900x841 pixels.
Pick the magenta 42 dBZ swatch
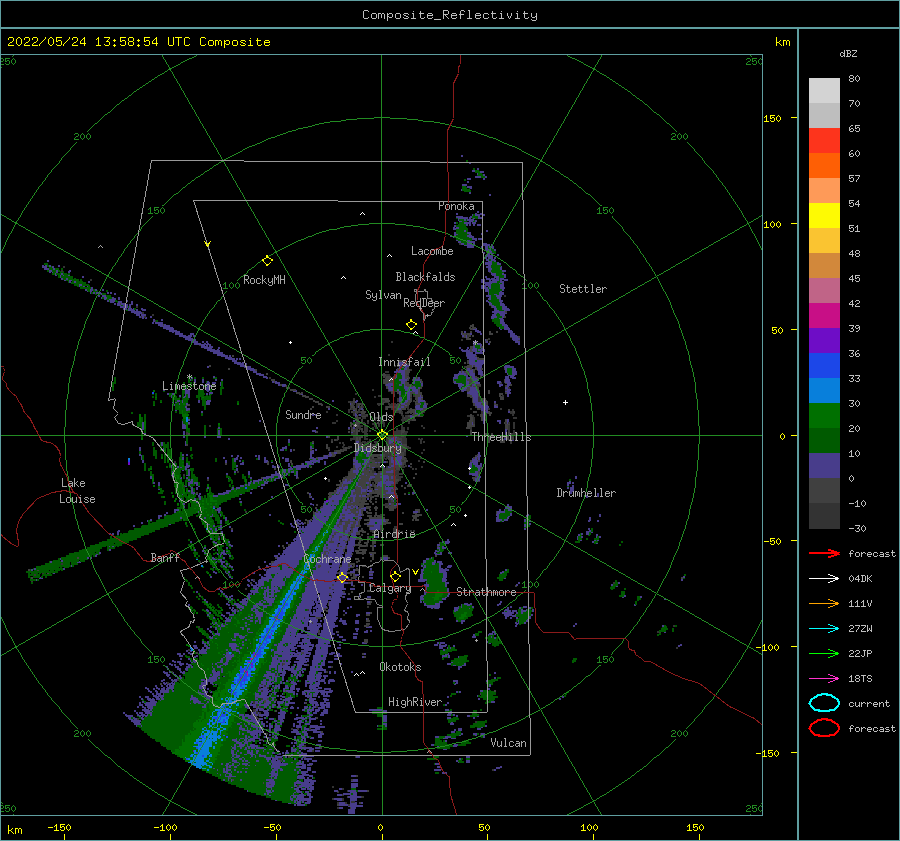point(824,315)
